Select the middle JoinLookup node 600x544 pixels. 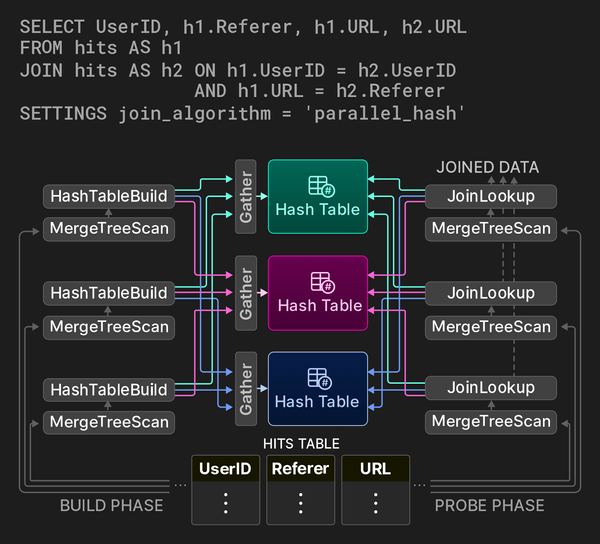coord(490,293)
